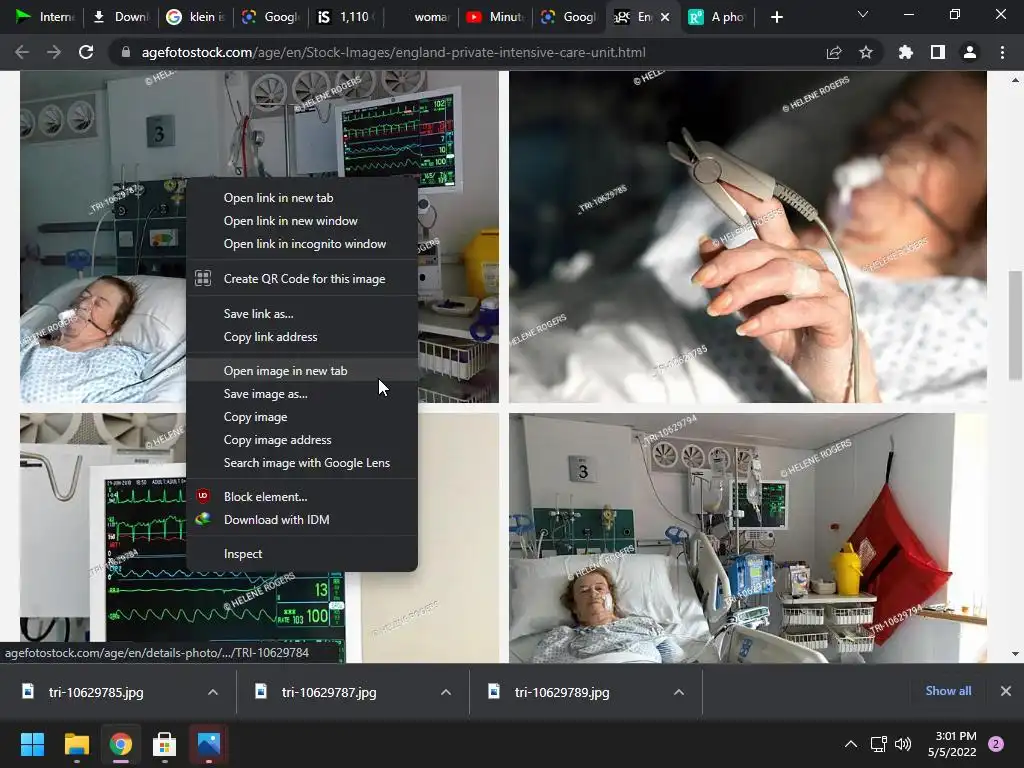
Task: Select Open link in incognito window
Action: (x=304, y=244)
